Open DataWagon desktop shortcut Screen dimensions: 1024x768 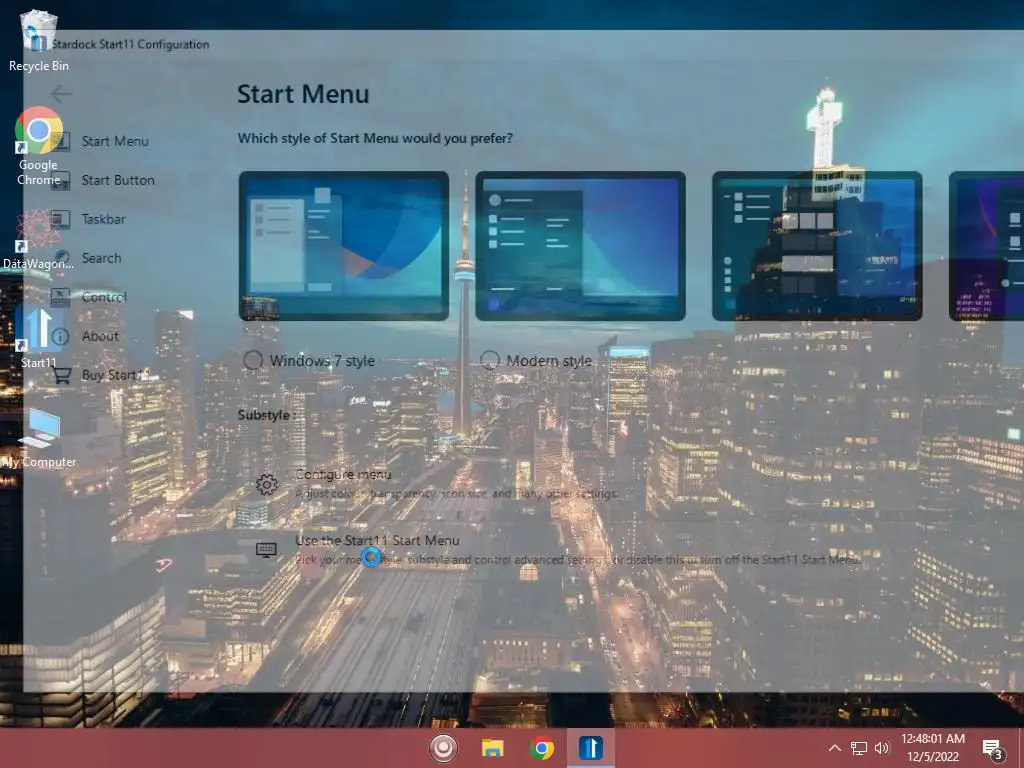[39, 239]
